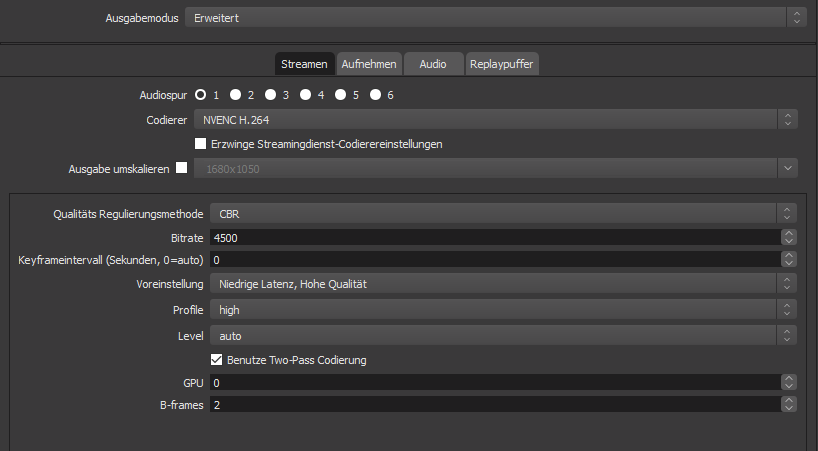This screenshot has height=451, width=818.
Task: Toggle the Ausgabe umskalieren checkbox
Action: 181,168
